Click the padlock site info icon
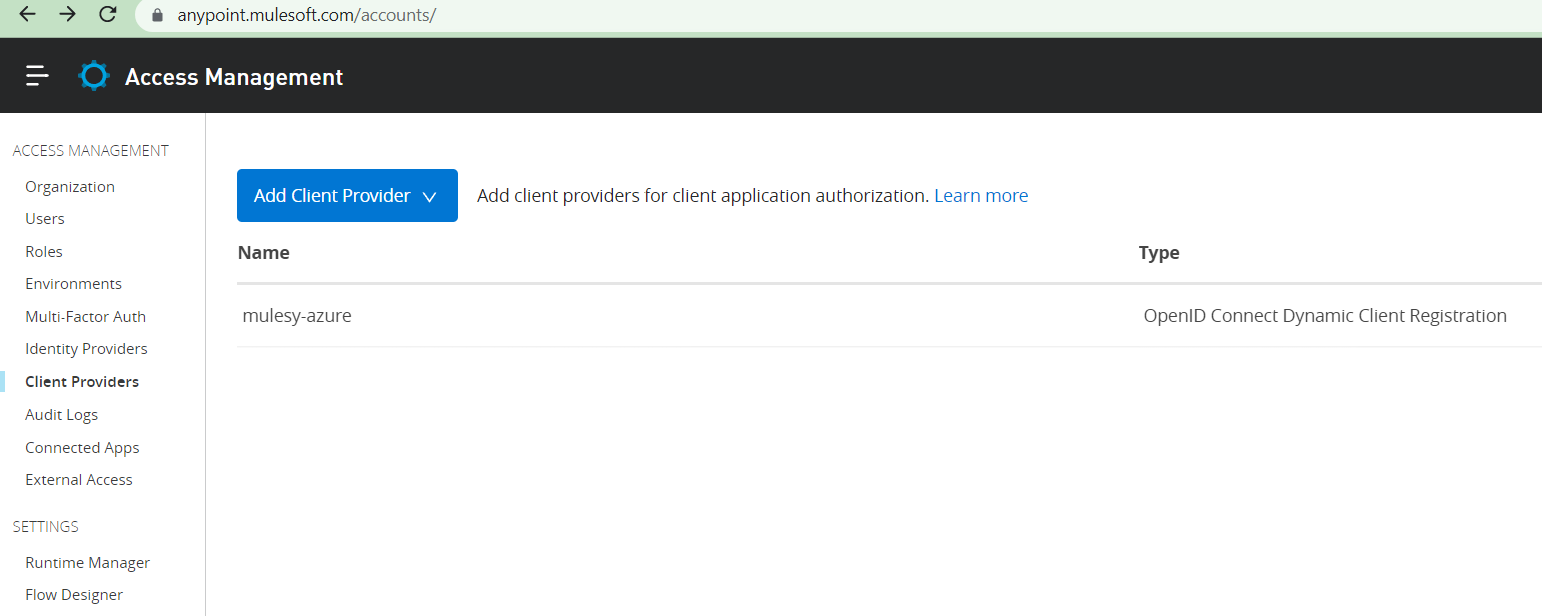The height and width of the screenshot is (616, 1542). click(x=156, y=15)
